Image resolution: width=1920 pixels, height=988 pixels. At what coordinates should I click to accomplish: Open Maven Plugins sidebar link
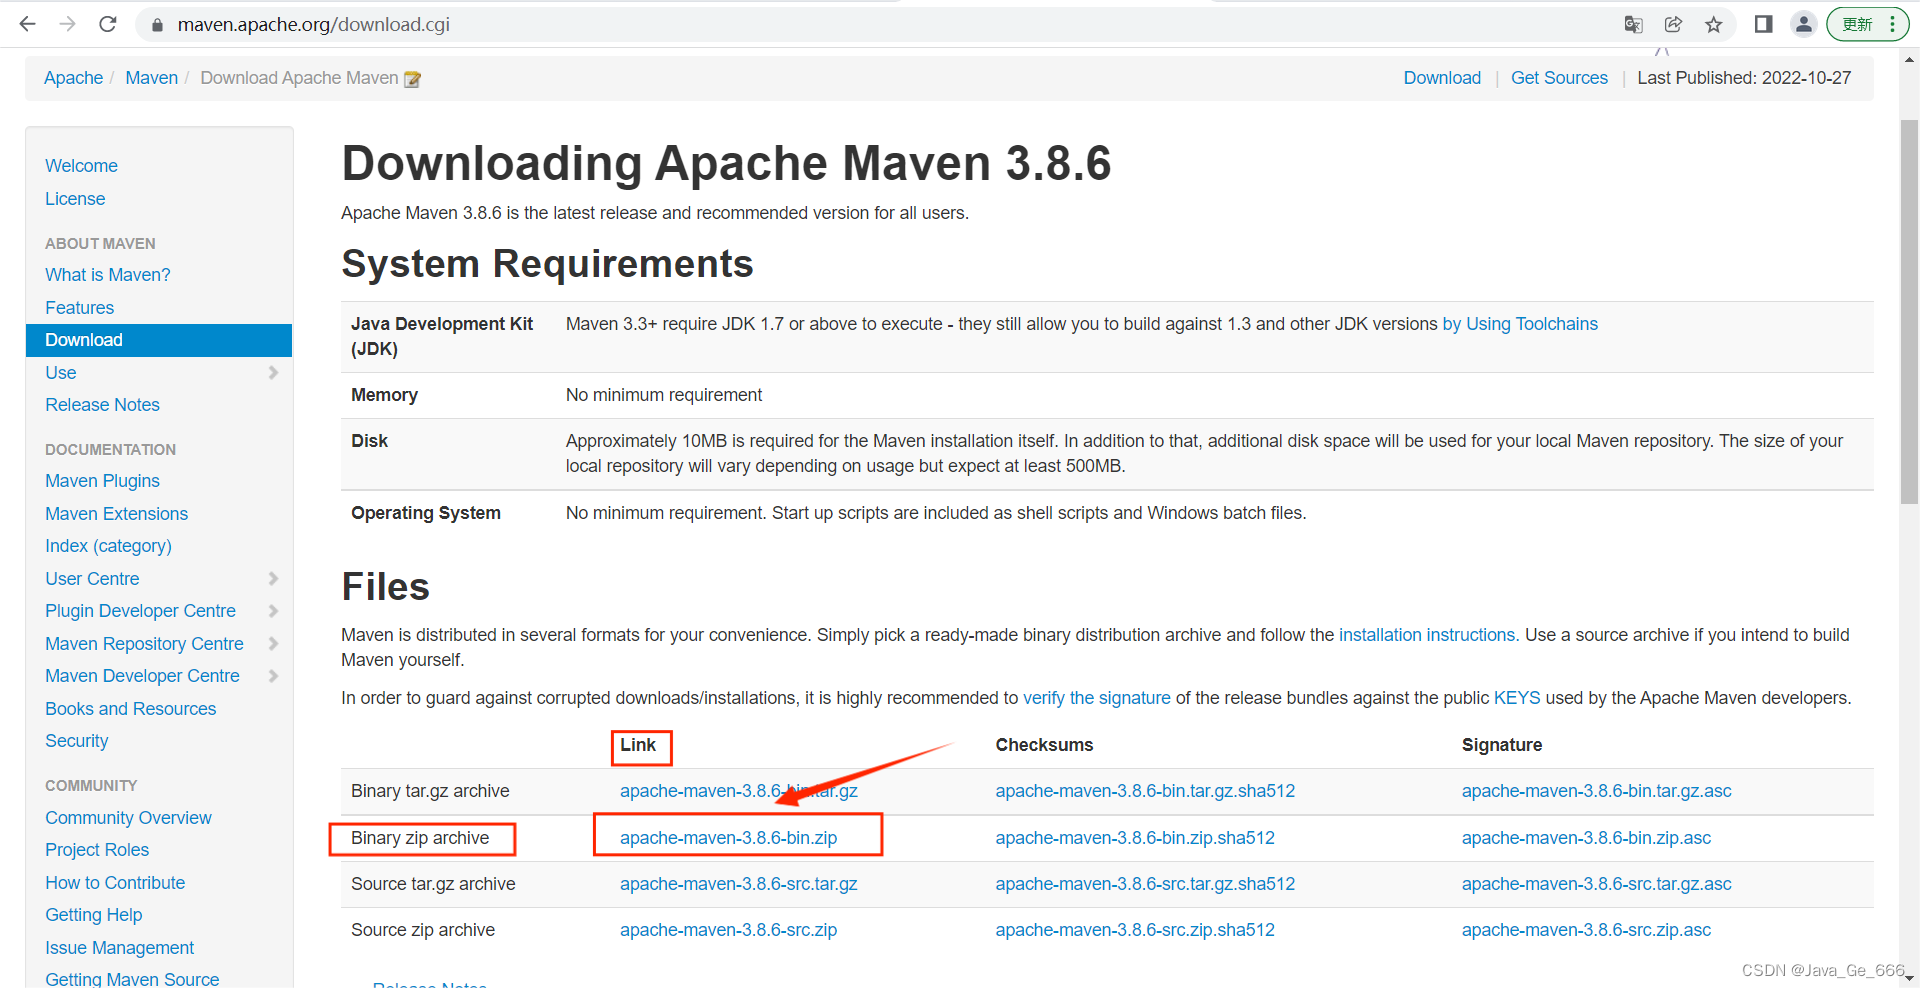coord(102,481)
